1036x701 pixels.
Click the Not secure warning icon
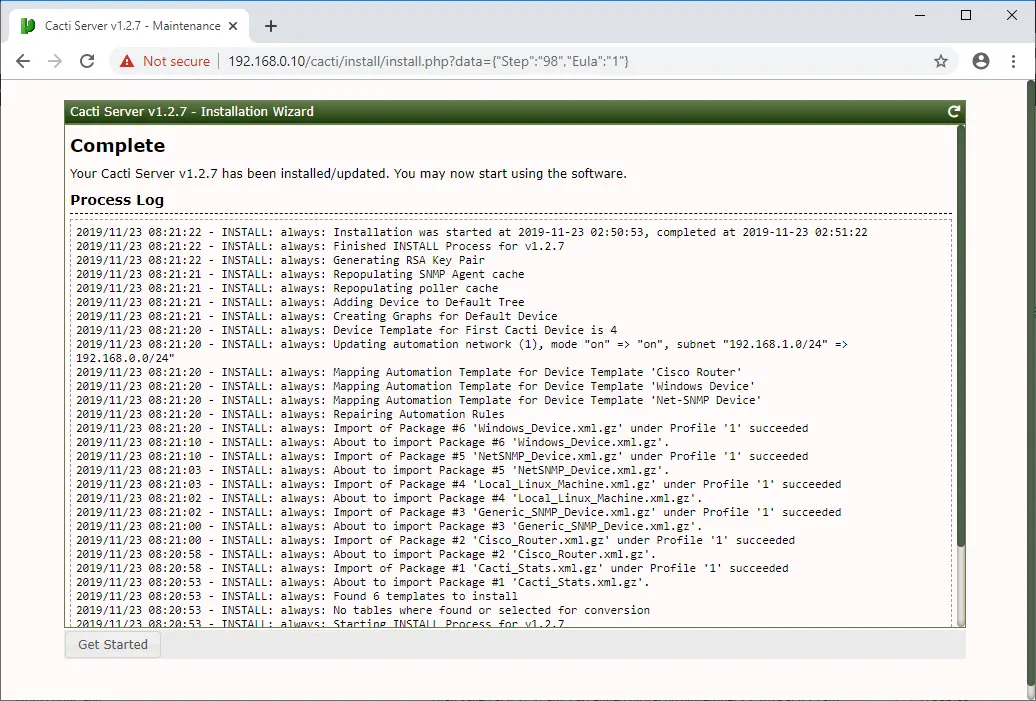(127, 61)
